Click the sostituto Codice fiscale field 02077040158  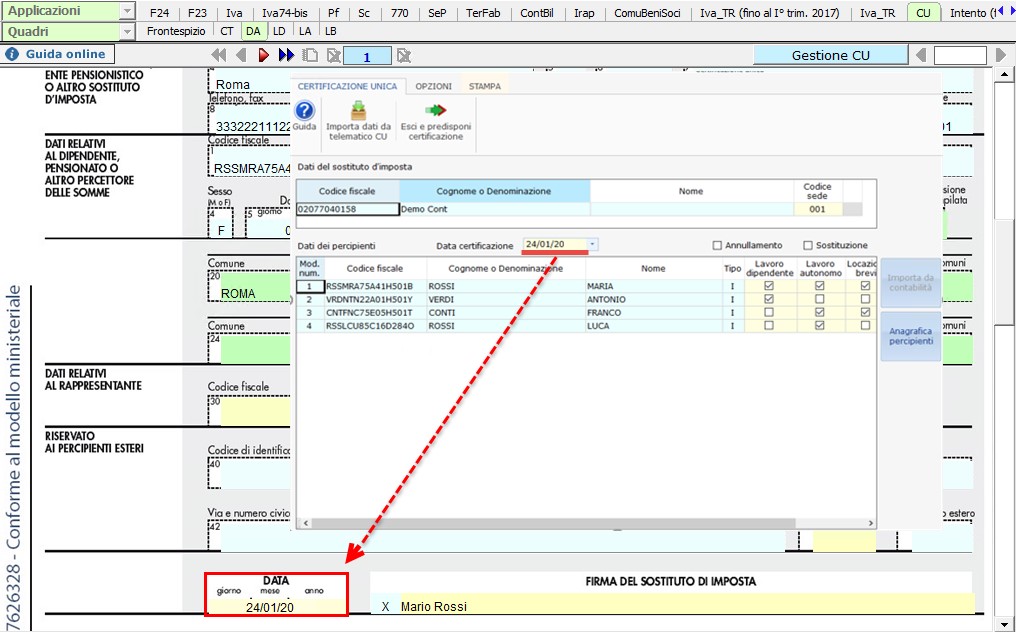tap(347, 209)
